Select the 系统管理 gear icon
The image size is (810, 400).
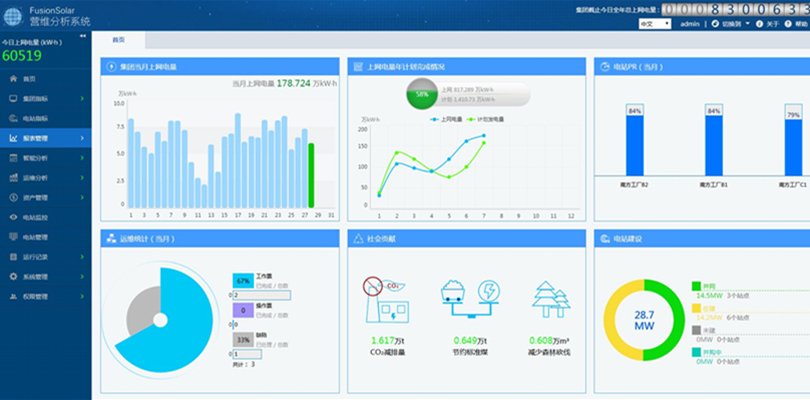[12, 277]
